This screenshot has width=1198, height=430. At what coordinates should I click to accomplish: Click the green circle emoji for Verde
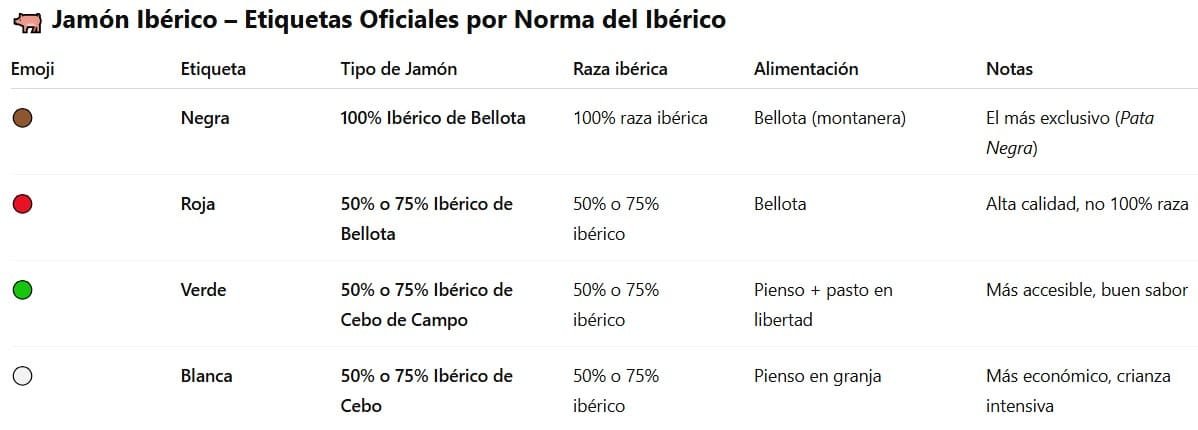[x=23, y=290]
